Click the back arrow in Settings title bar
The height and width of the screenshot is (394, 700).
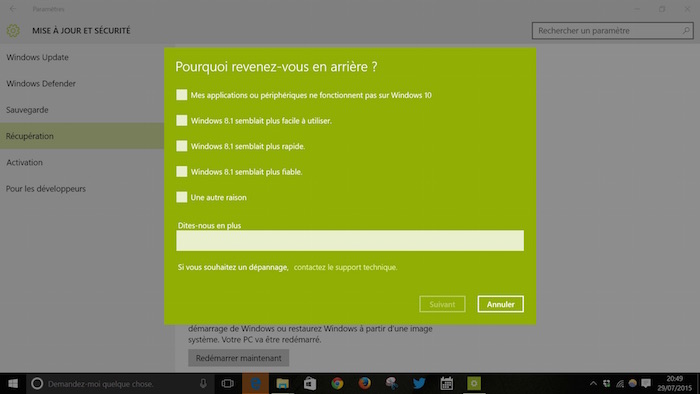[x=12, y=9]
